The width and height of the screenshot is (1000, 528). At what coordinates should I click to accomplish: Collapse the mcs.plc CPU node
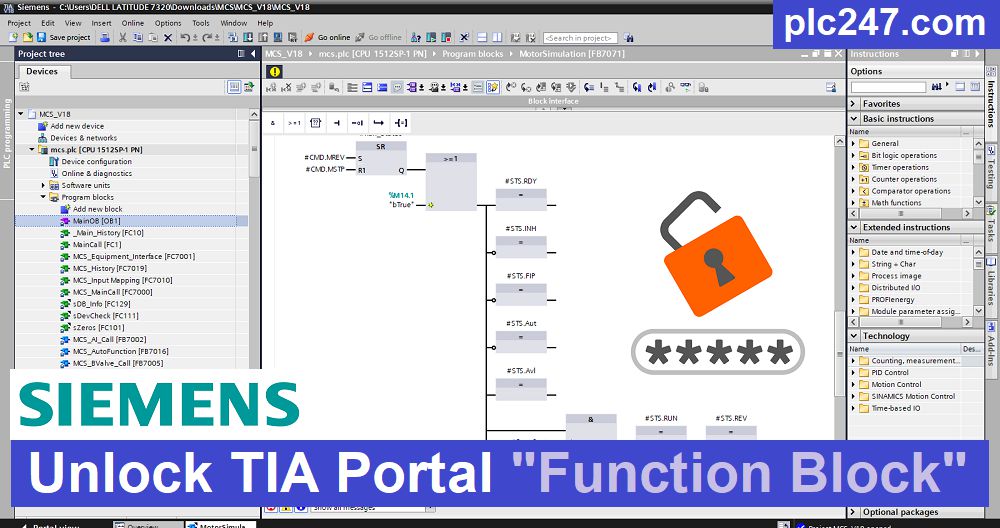32,150
